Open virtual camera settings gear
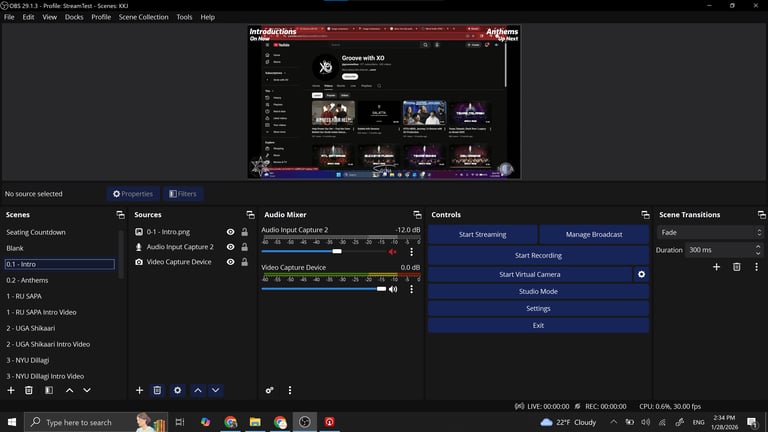This screenshot has width=768, height=432. 641,275
